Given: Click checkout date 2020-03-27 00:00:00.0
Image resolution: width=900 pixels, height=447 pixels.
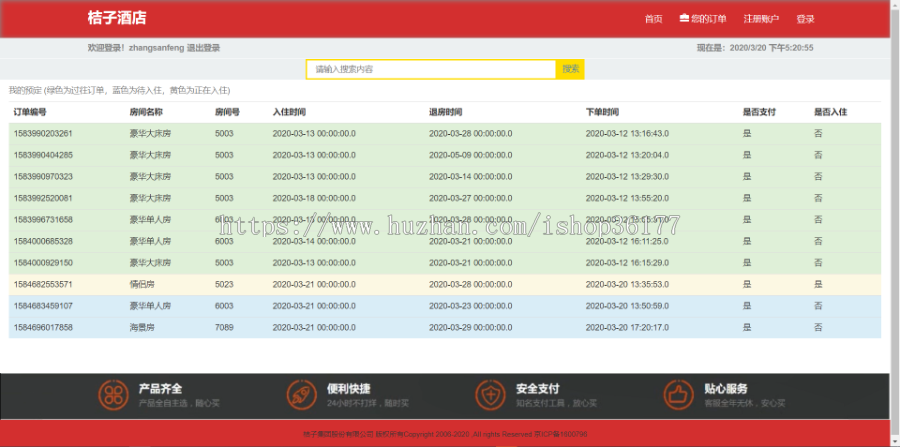Looking at the screenshot, I should tap(471, 198).
